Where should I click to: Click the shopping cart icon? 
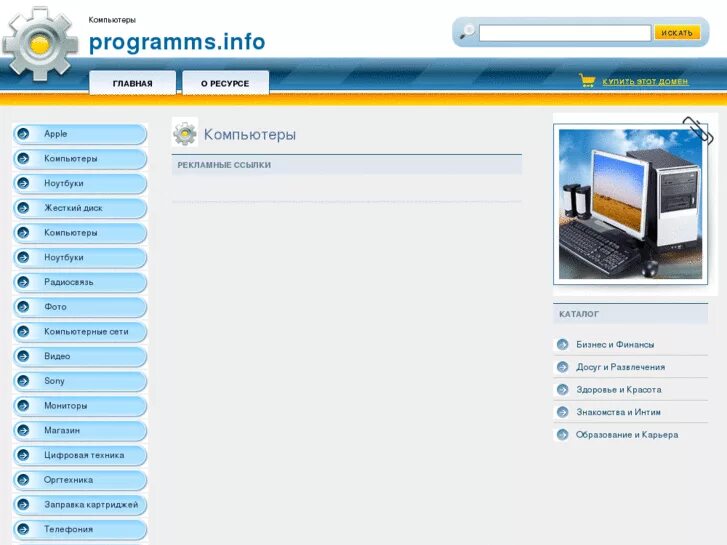[x=587, y=81]
